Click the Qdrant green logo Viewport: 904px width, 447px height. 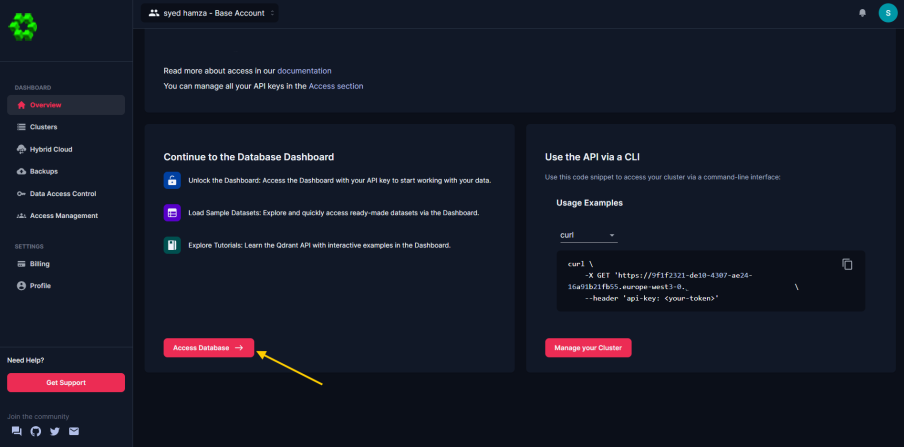pos(22,27)
